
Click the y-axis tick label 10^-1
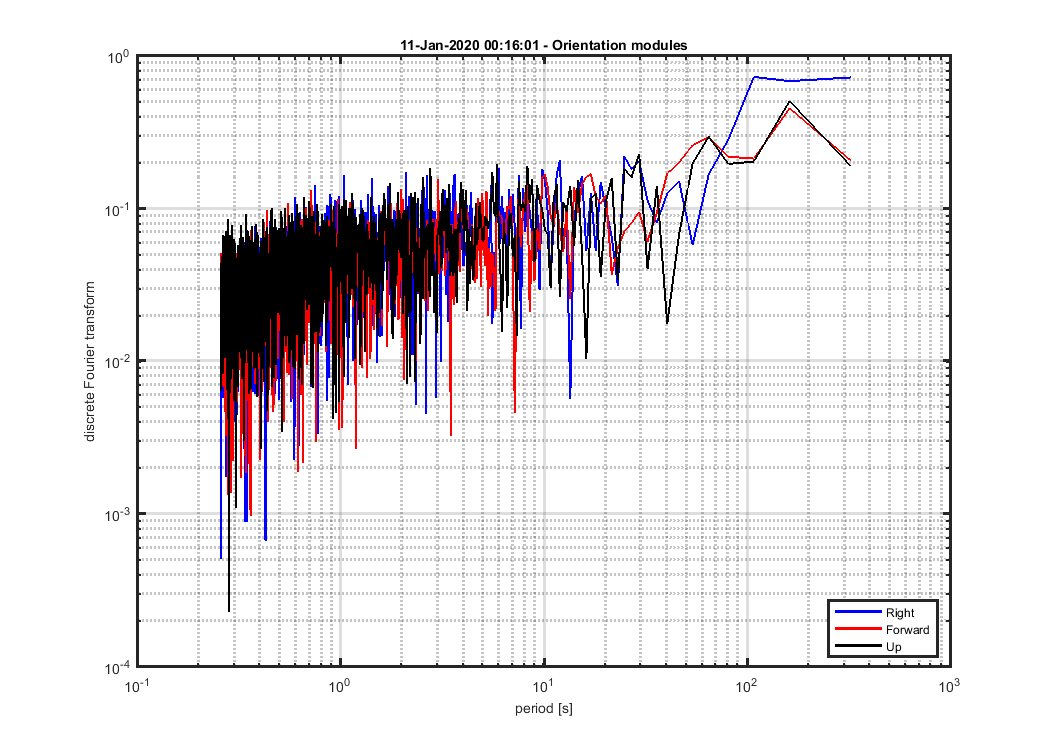click(x=118, y=210)
